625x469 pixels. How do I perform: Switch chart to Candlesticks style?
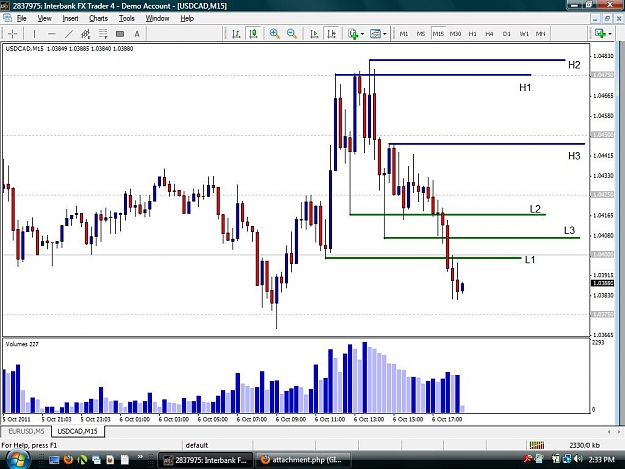tap(253, 34)
